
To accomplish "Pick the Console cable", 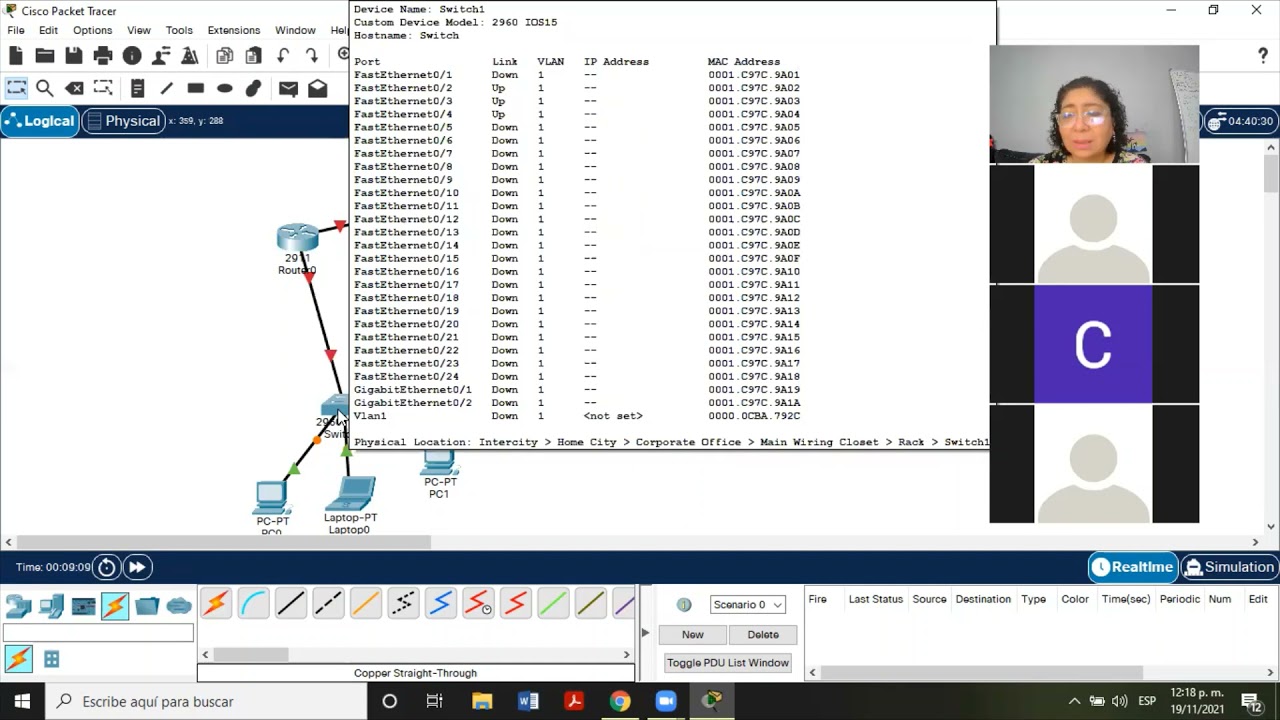I will pyautogui.click(x=253, y=604).
